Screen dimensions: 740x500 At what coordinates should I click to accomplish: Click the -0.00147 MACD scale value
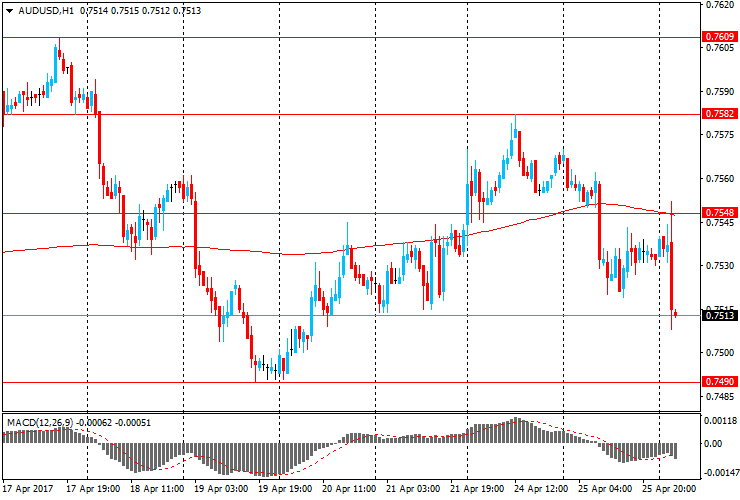(x=720, y=473)
